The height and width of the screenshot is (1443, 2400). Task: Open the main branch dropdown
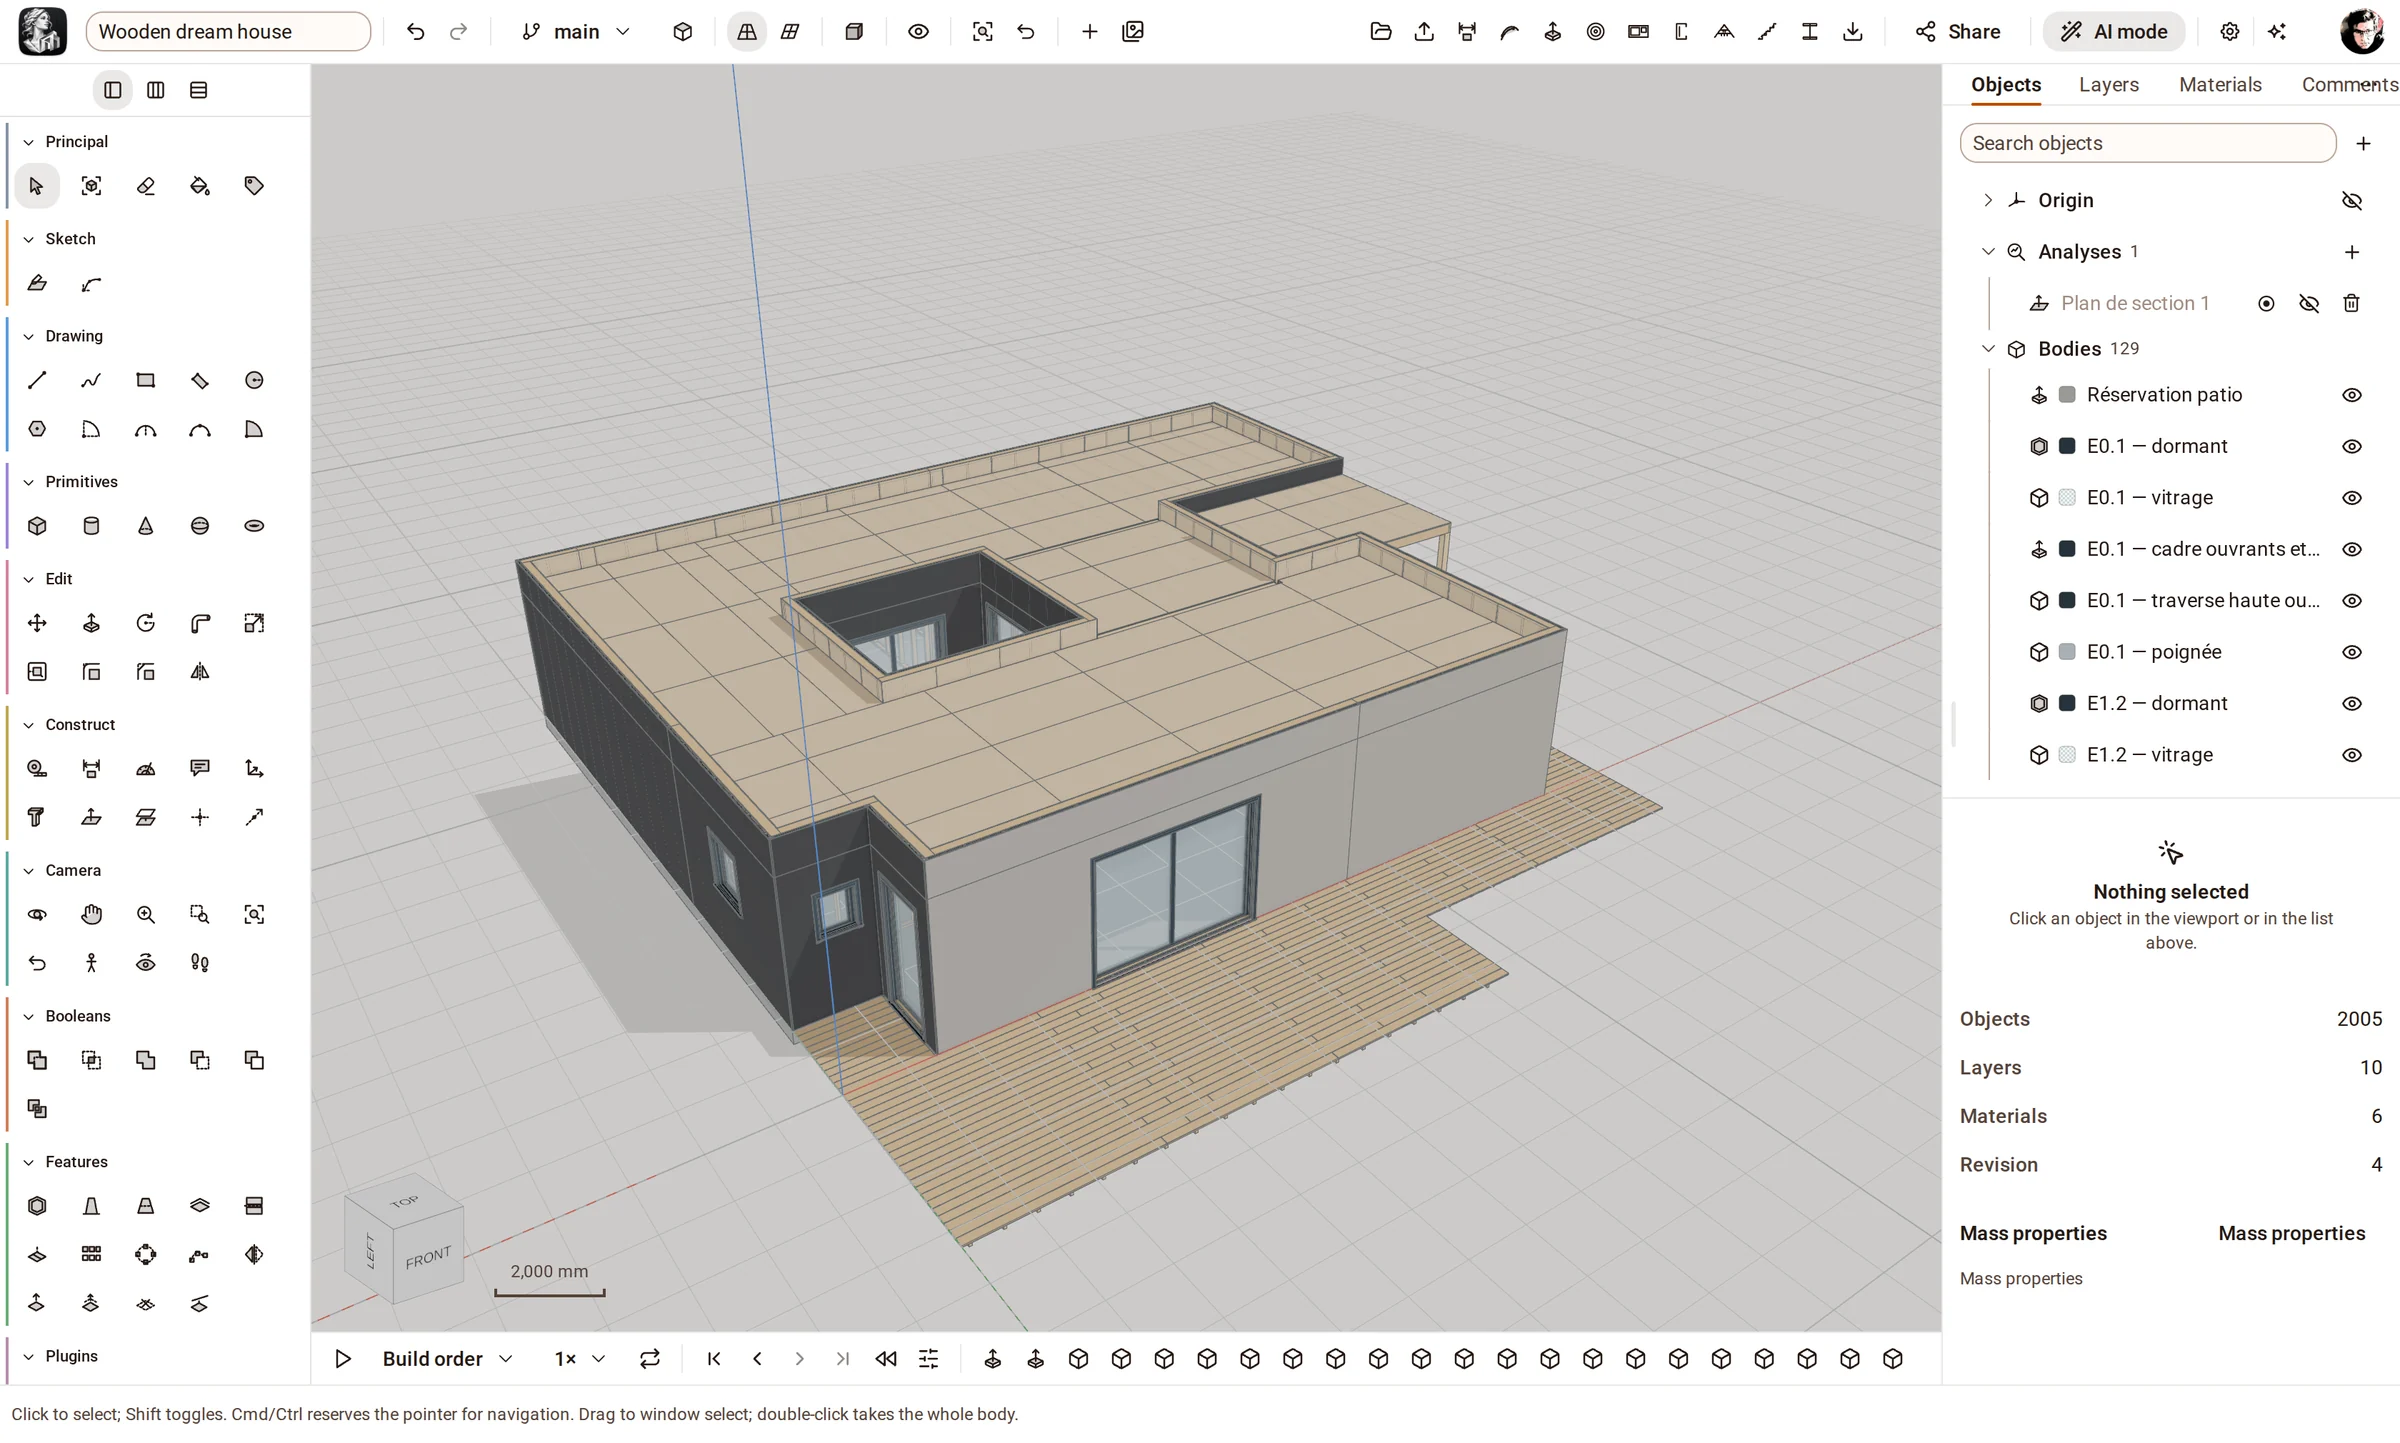point(576,32)
